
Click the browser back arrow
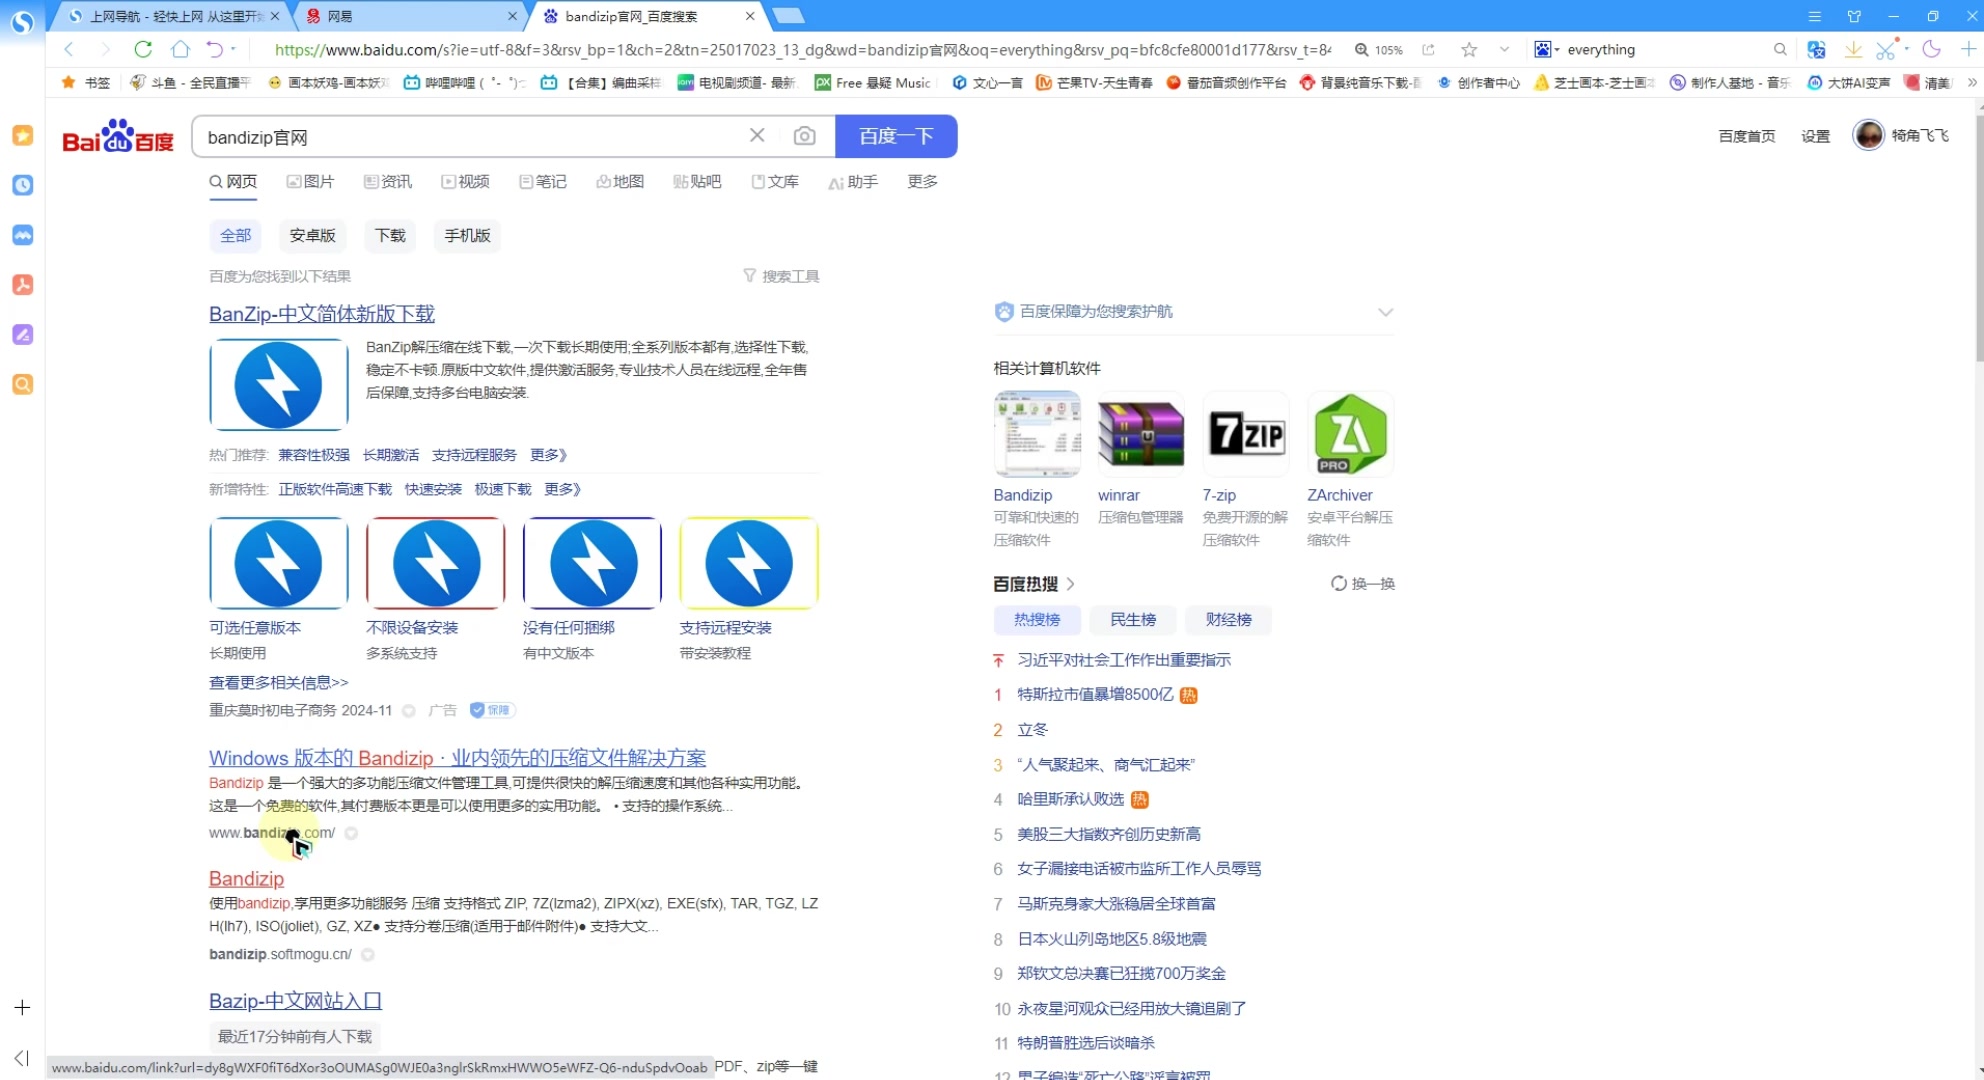tap(68, 49)
